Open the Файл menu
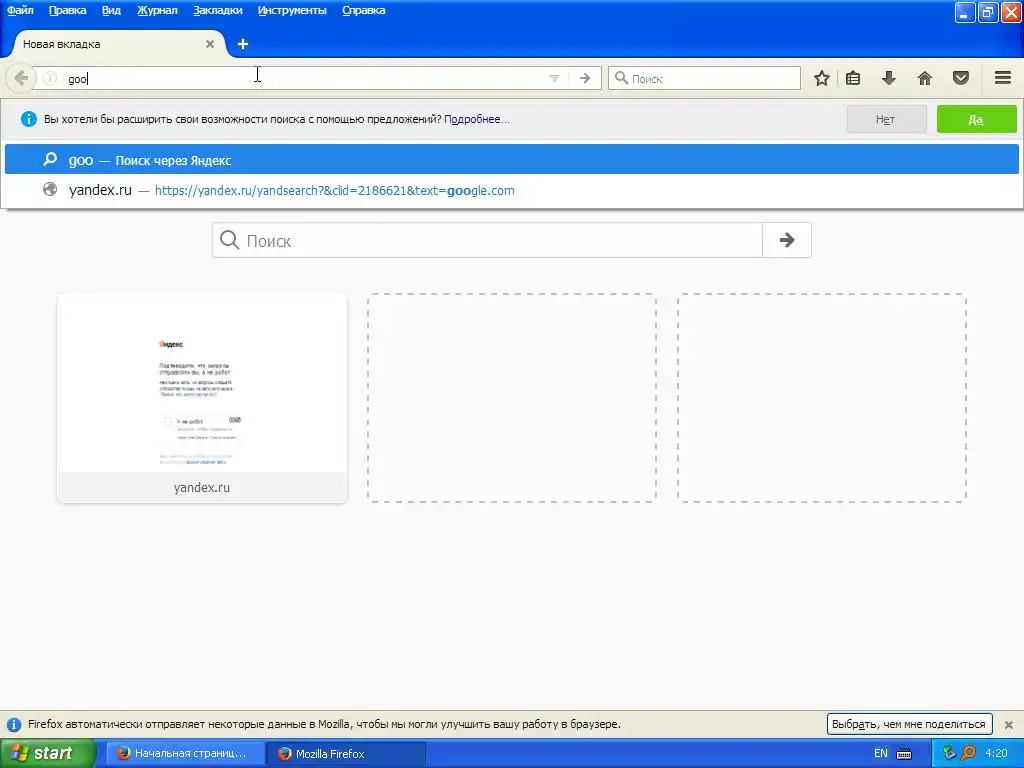Screen dimensions: 1024x768 (20, 10)
